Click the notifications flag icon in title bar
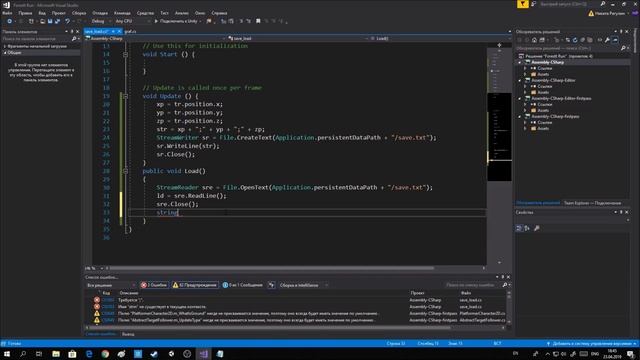This screenshot has width=640, height=360. pyautogui.click(x=523, y=4)
